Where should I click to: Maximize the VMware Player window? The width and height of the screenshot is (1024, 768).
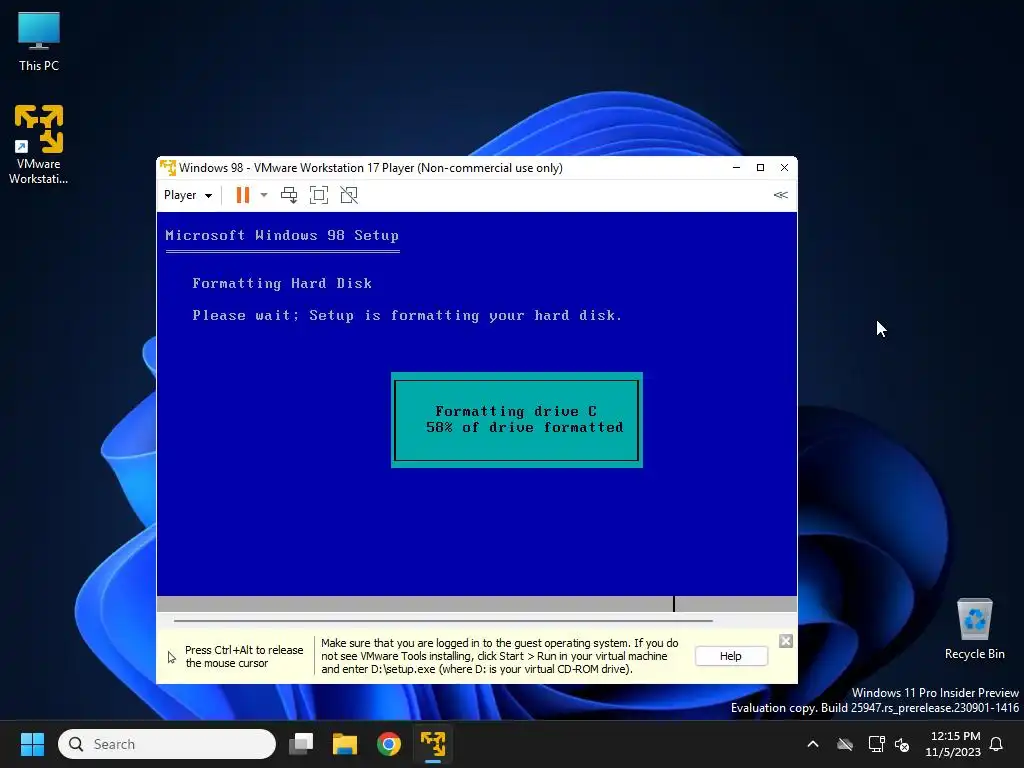760,168
